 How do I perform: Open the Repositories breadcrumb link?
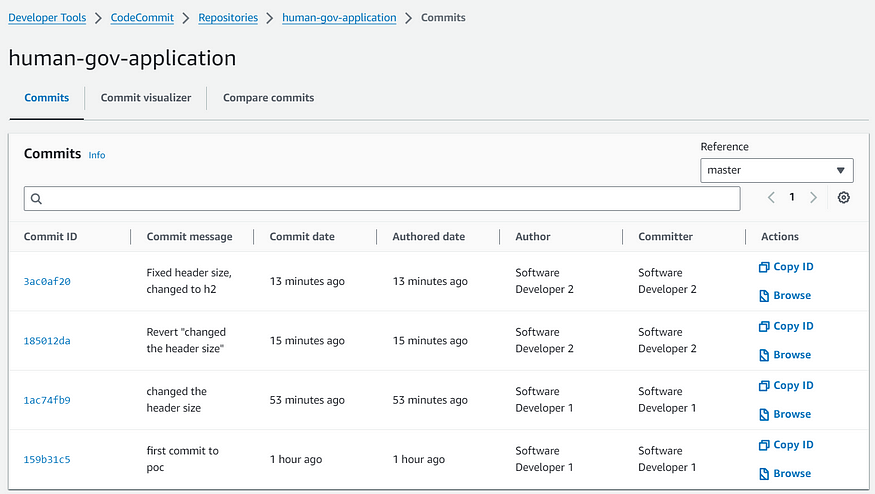(228, 18)
